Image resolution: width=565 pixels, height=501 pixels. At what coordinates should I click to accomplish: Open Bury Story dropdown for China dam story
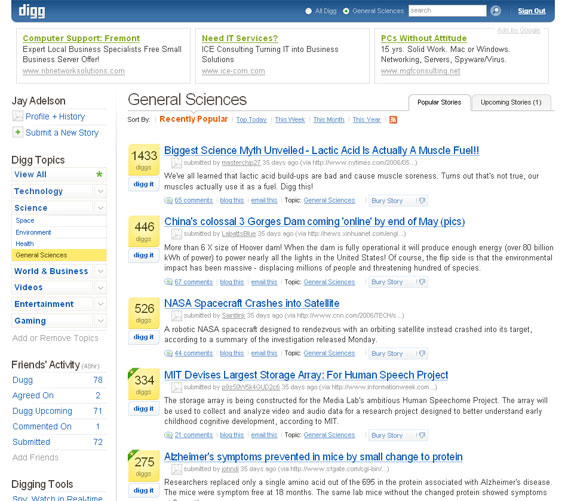click(x=387, y=282)
